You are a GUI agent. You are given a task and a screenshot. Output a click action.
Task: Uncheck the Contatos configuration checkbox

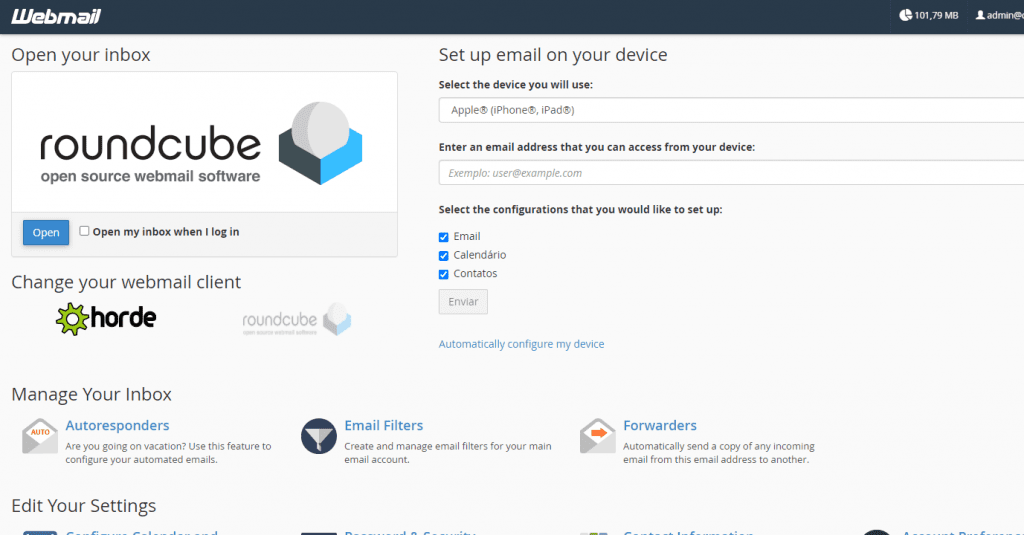point(443,274)
